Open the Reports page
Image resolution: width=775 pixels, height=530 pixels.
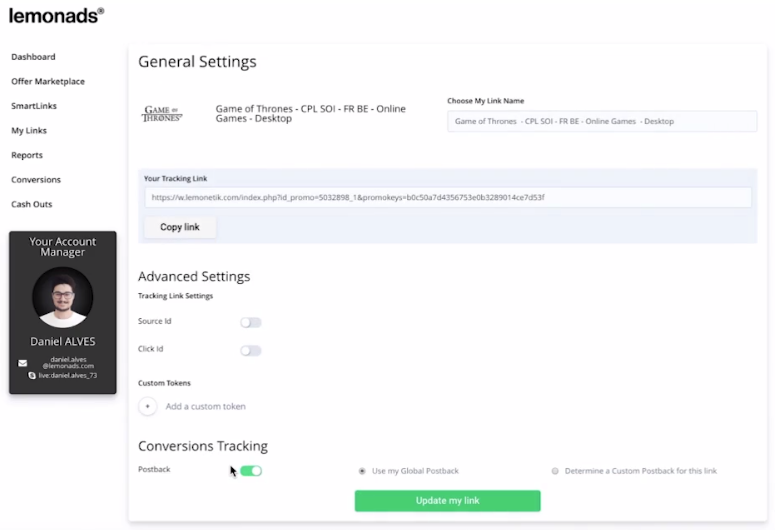27,155
